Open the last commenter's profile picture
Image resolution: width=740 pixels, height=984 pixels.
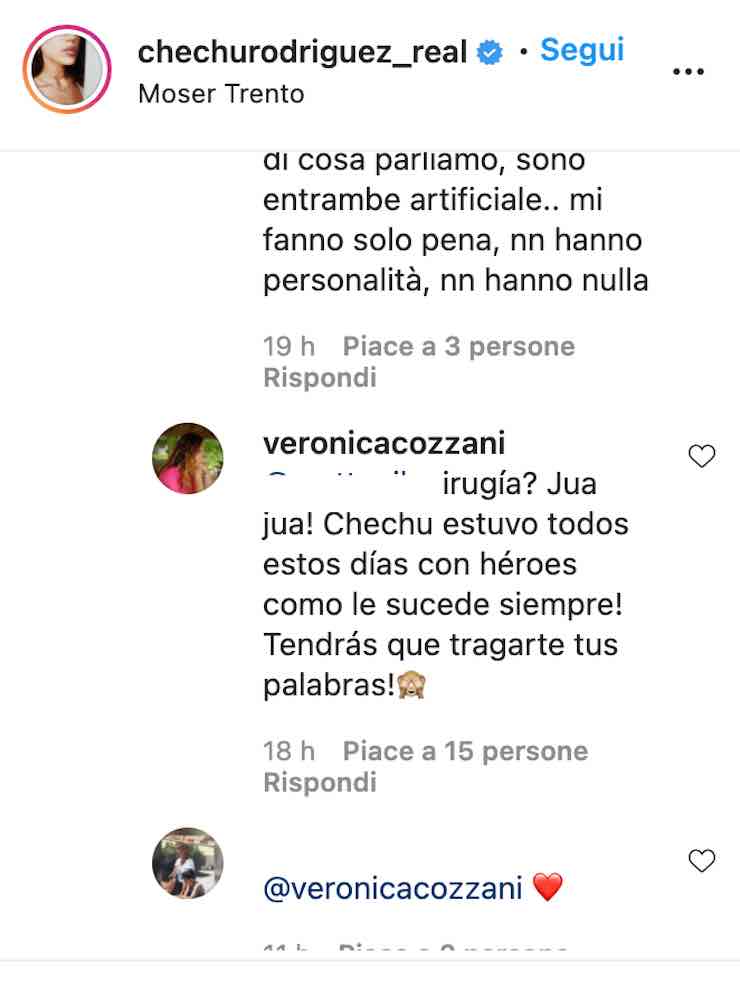pyautogui.click(x=188, y=863)
